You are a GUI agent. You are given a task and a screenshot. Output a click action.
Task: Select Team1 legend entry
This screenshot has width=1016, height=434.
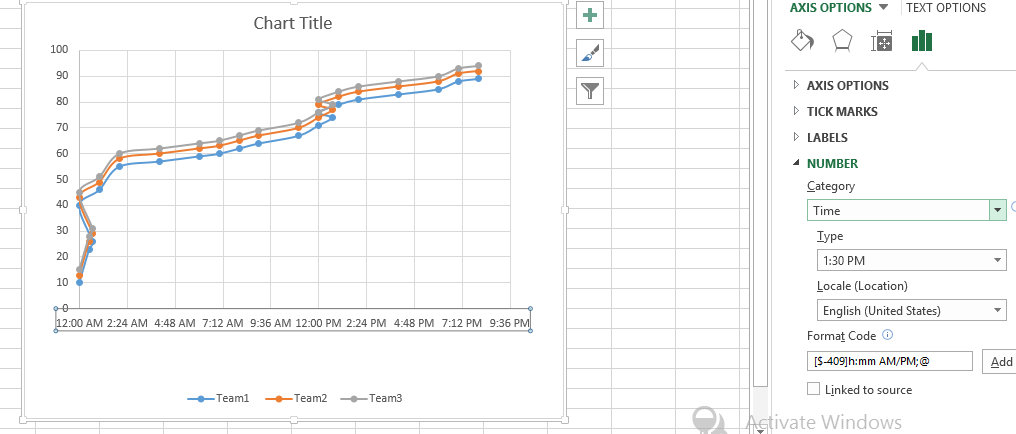pos(218,398)
